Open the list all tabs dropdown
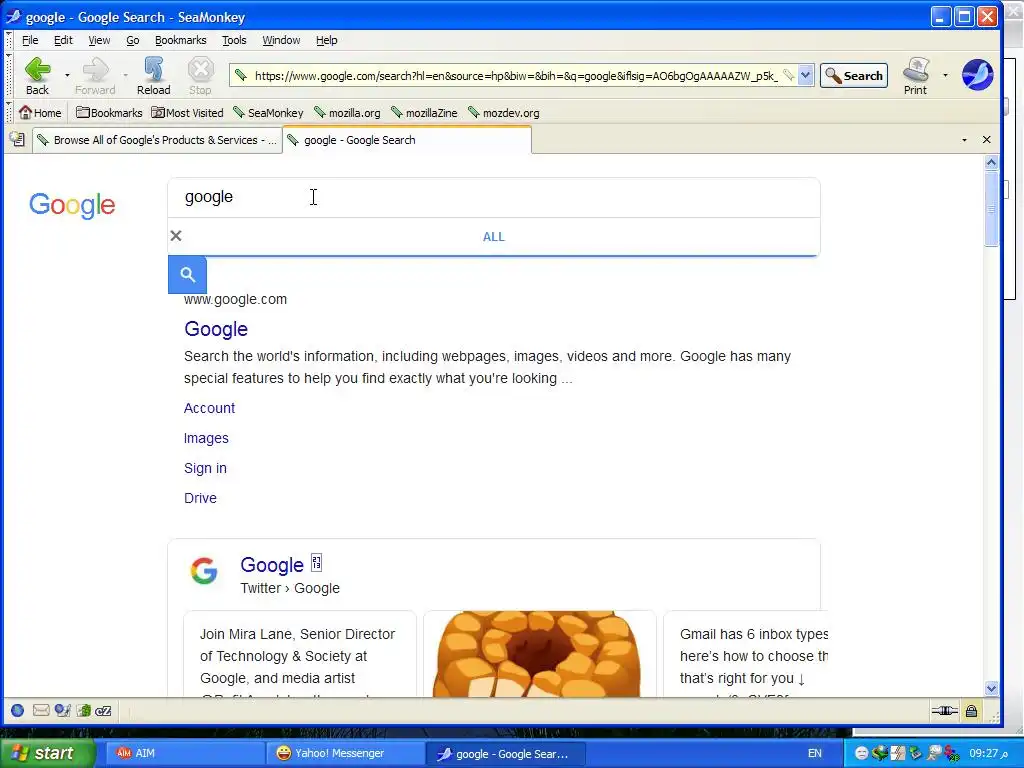The width and height of the screenshot is (1024, 768). coord(965,140)
